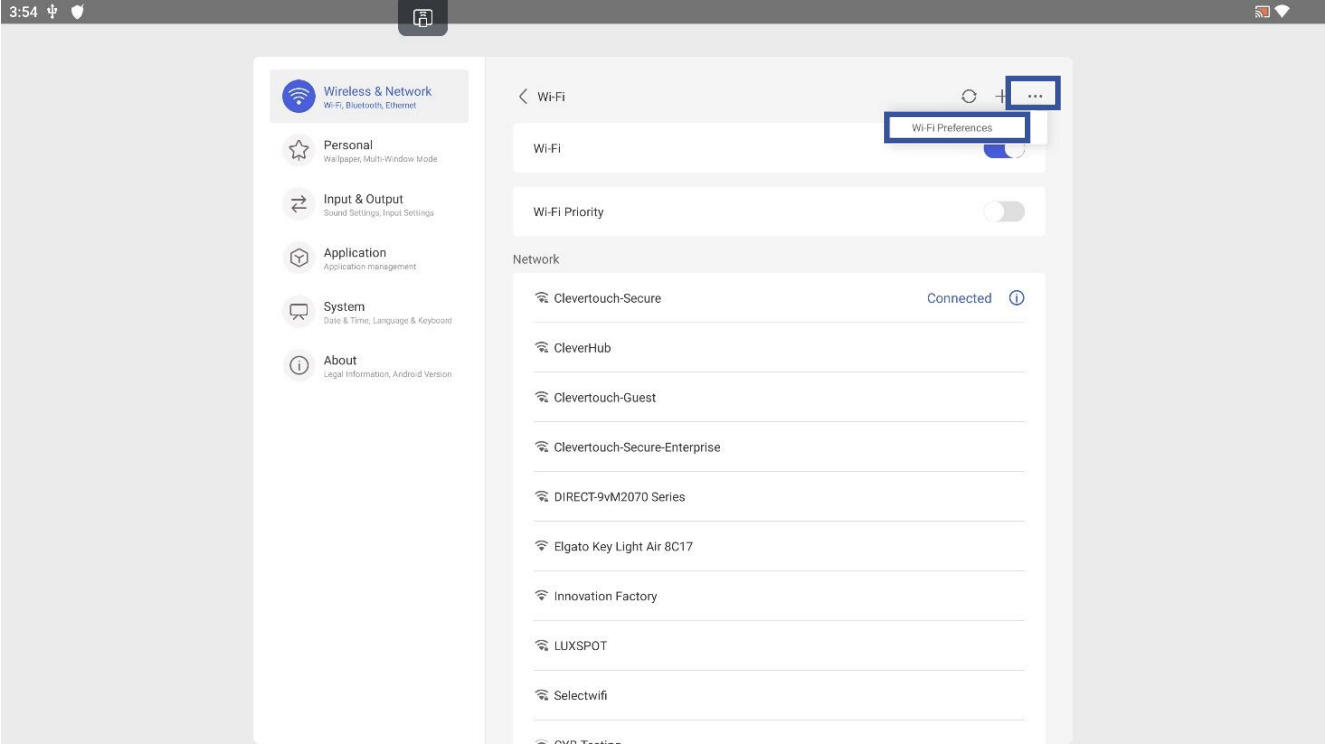Click the Application cube icon
1325x744 pixels.
click(298, 258)
